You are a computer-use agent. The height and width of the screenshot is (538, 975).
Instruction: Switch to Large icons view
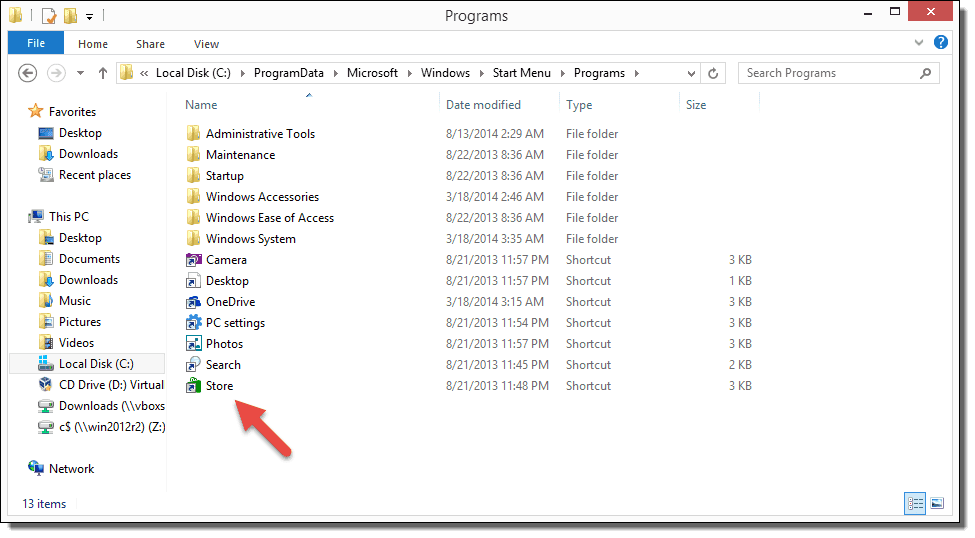point(937,503)
